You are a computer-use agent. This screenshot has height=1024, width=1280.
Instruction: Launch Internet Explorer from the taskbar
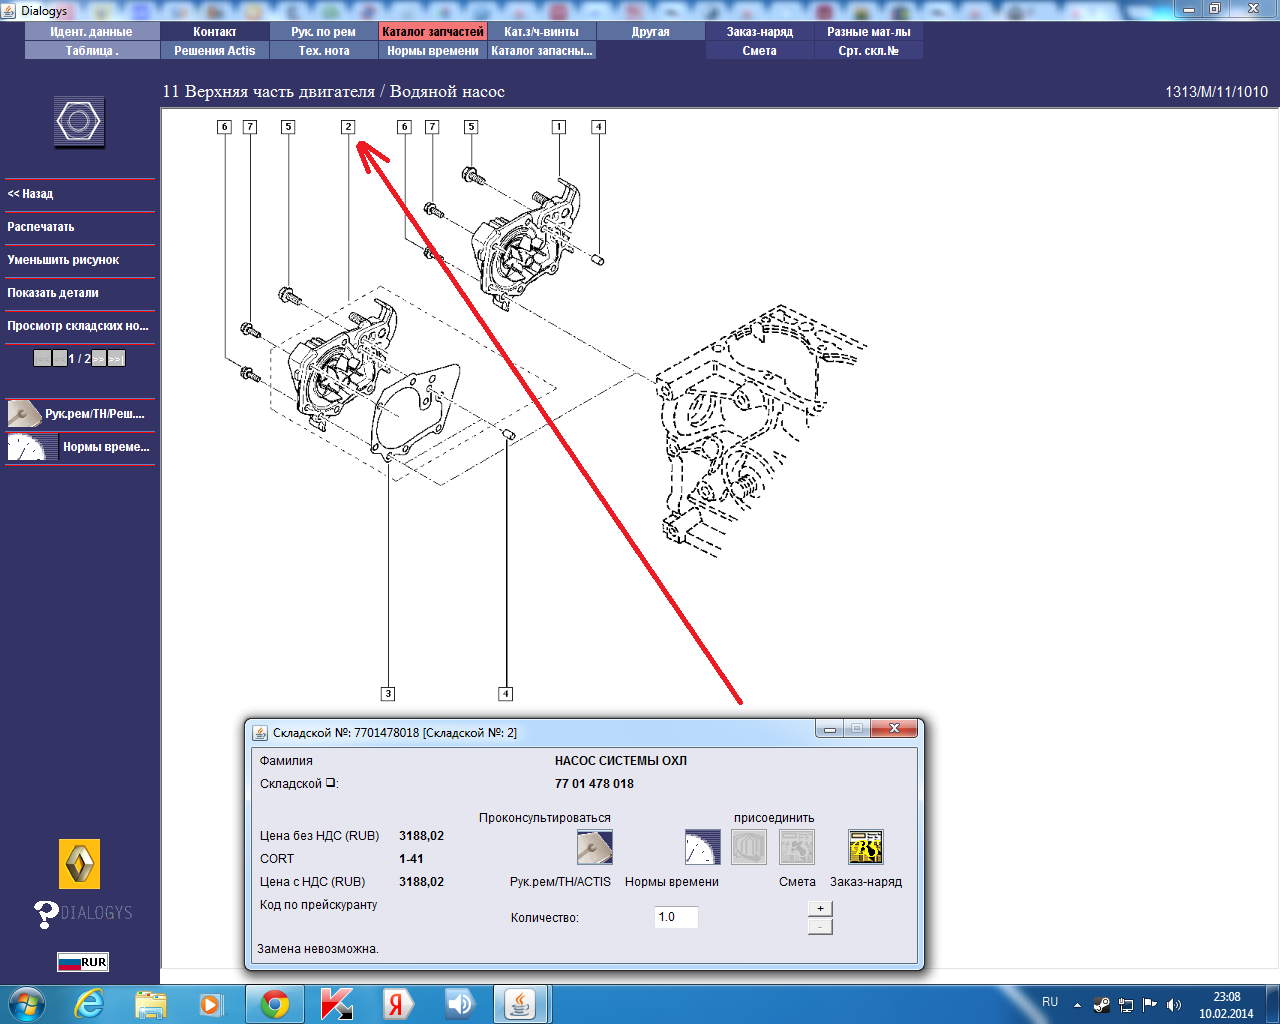(89, 1004)
